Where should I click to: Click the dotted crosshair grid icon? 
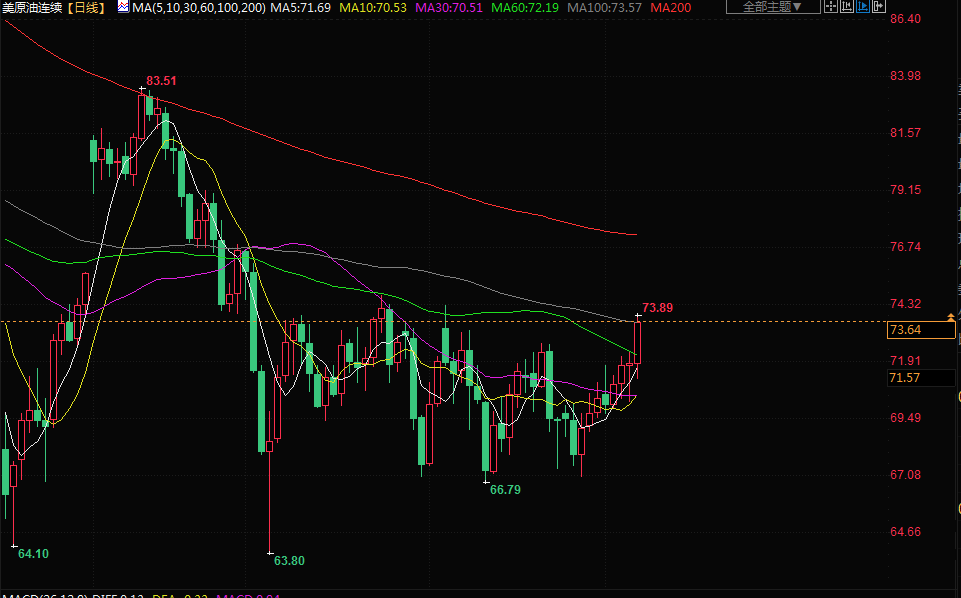[x=832, y=7]
